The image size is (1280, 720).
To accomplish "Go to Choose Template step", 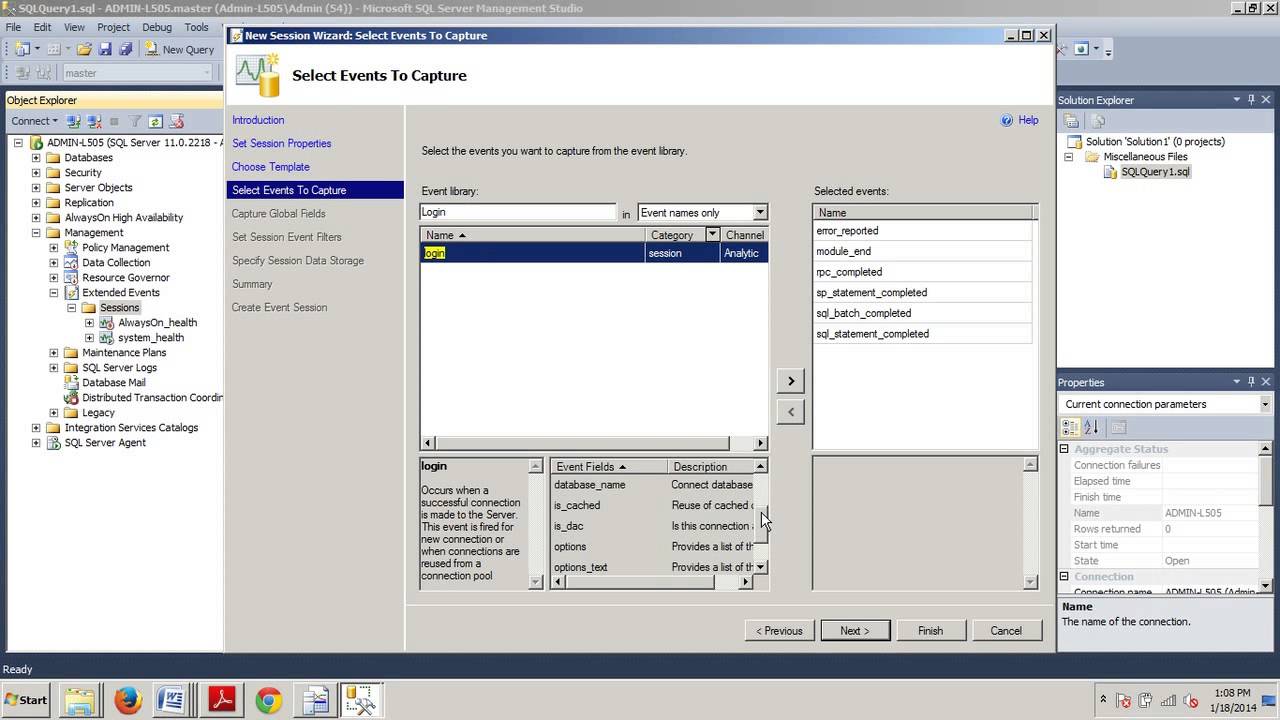I will click(x=271, y=167).
